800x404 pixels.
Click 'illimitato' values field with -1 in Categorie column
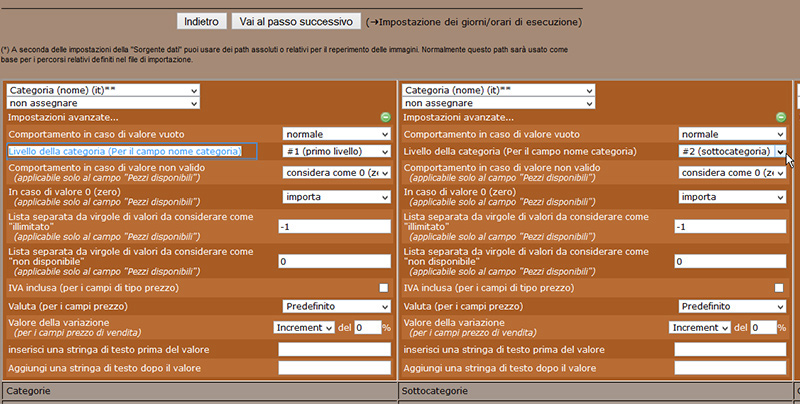[x=335, y=226]
